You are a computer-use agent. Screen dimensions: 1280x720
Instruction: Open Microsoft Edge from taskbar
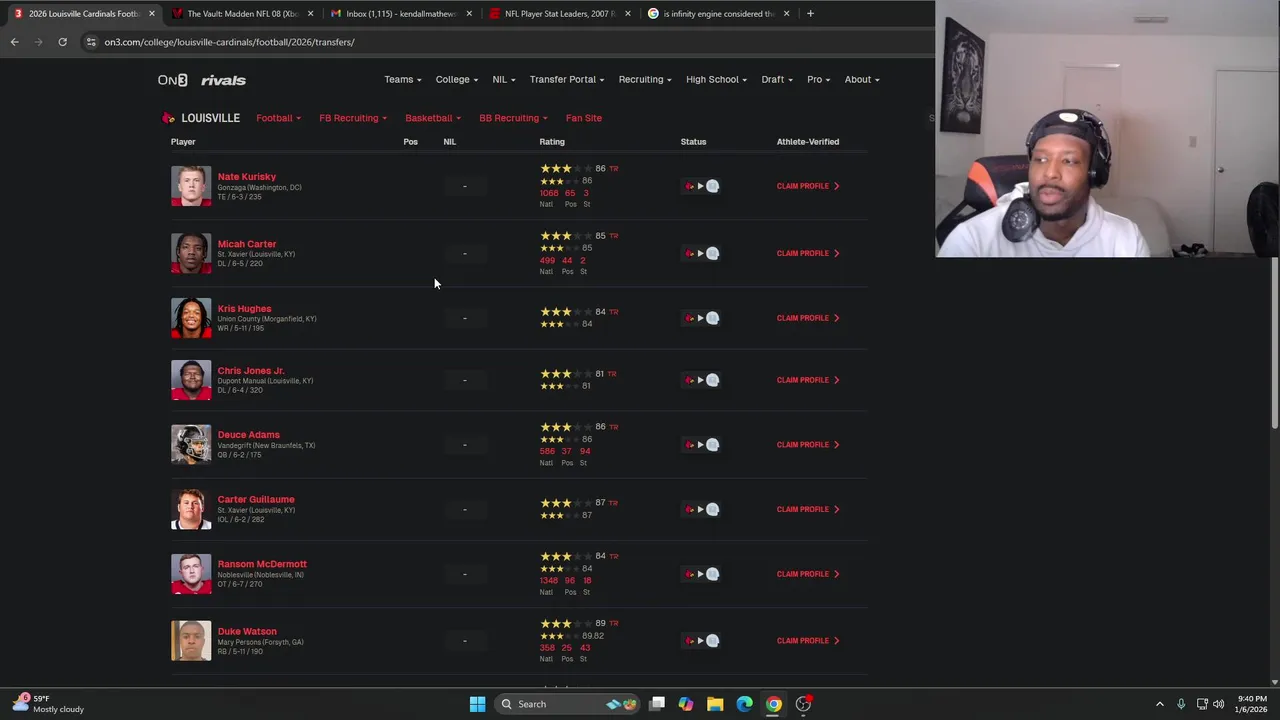744,704
